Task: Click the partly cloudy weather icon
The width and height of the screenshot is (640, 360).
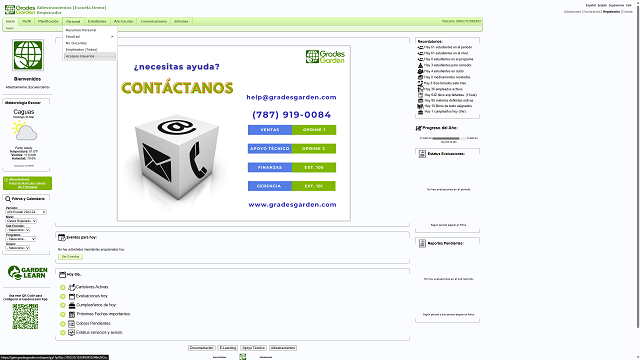Action: point(24,131)
